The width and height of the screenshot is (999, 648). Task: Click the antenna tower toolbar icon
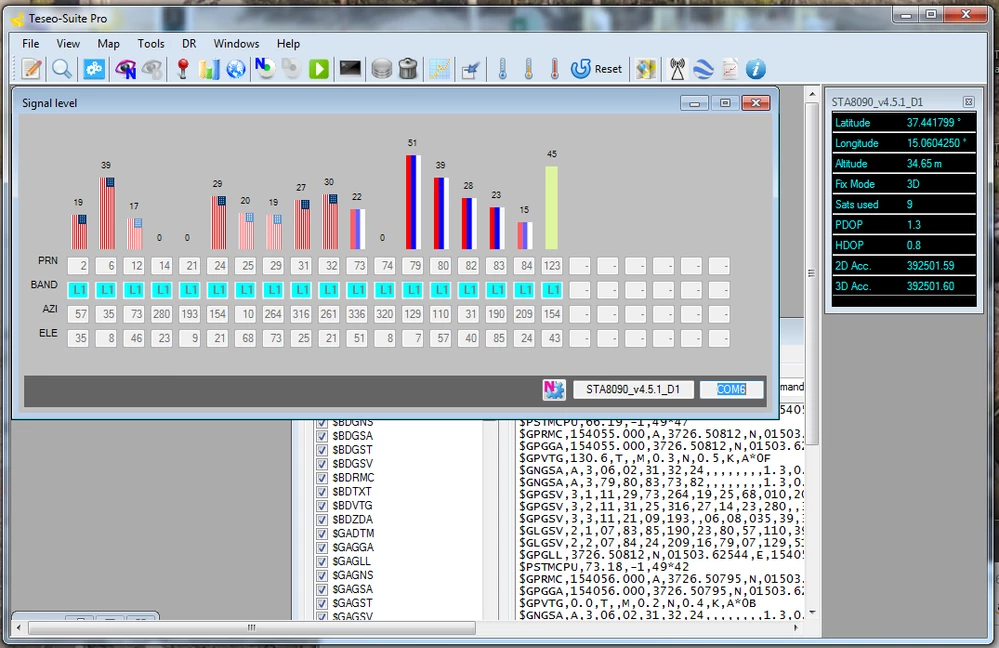[x=677, y=69]
